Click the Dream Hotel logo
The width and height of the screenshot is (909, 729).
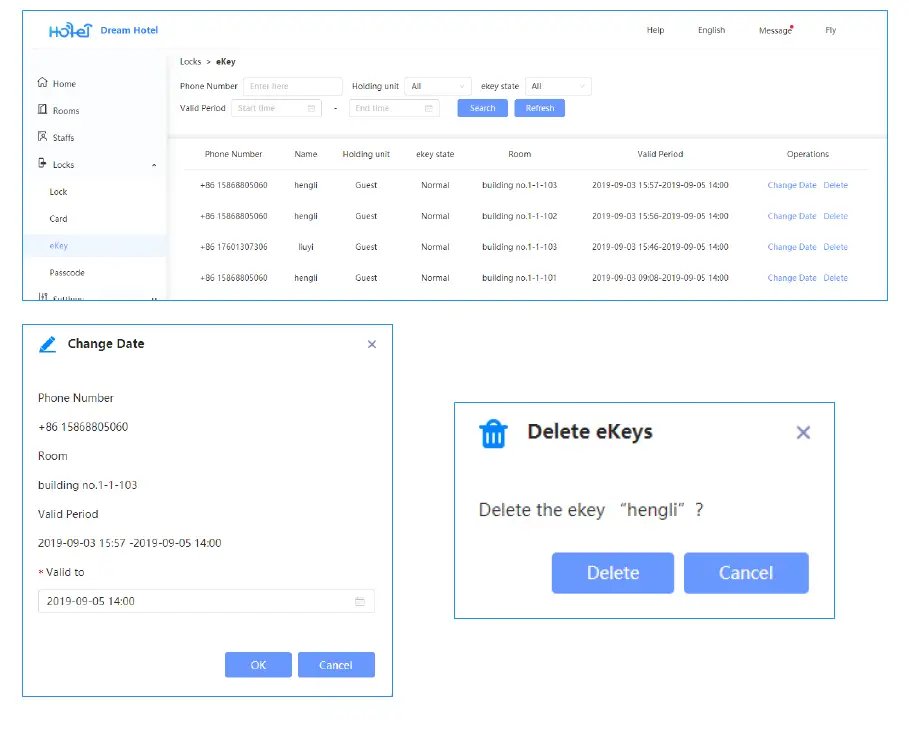71,31
